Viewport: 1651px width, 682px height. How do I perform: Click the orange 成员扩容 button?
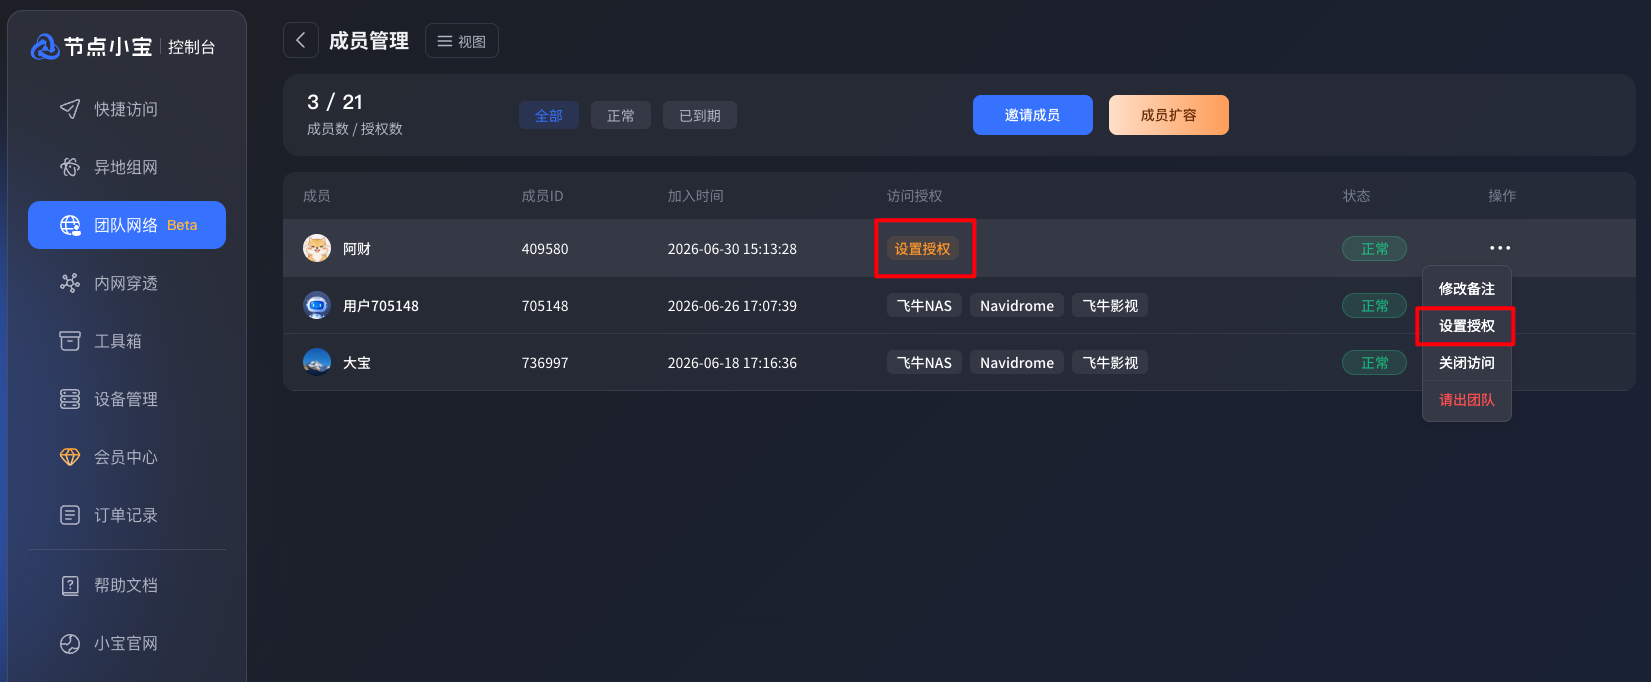[x=1169, y=115]
